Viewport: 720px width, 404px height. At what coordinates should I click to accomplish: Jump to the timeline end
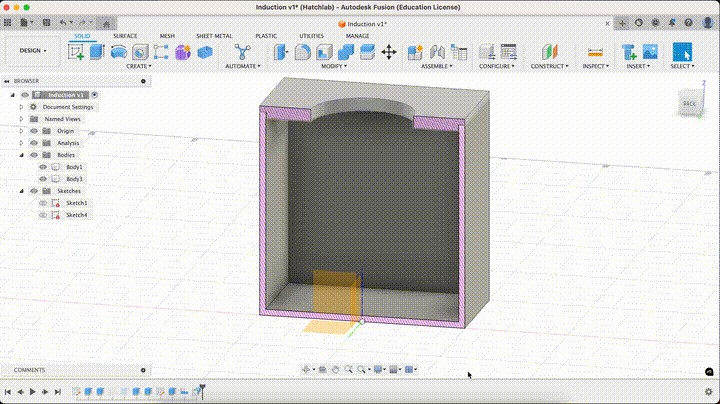click(x=57, y=392)
